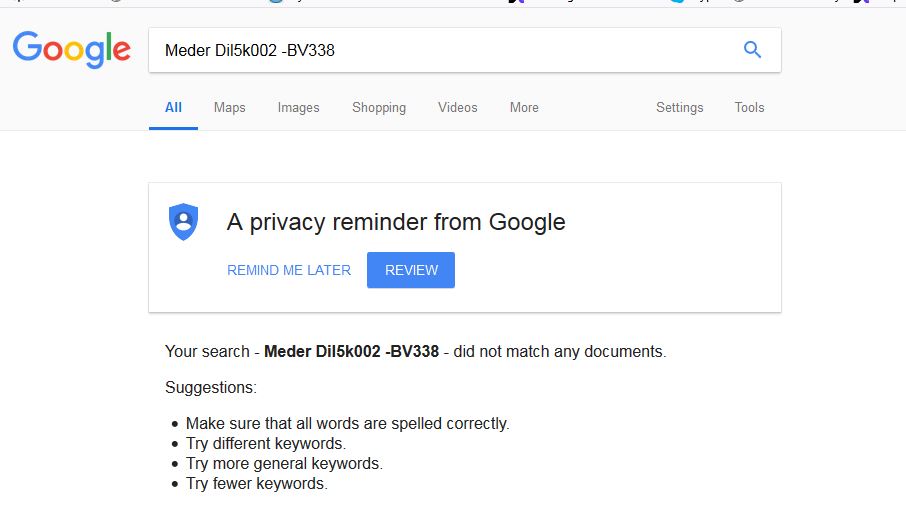Select the All results tab
Image resolution: width=906 pixels, height=531 pixels.
click(173, 107)
